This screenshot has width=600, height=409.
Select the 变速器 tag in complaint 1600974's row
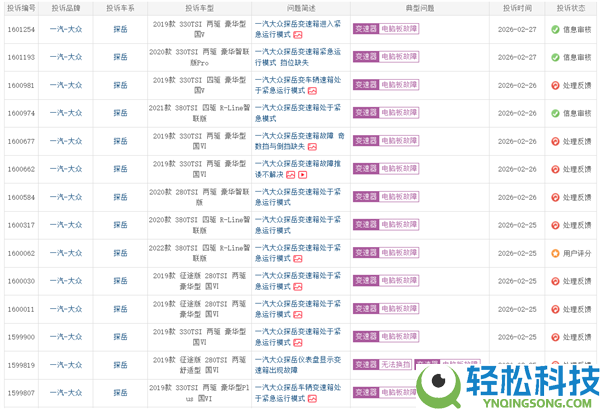click(x=365, y=113)
